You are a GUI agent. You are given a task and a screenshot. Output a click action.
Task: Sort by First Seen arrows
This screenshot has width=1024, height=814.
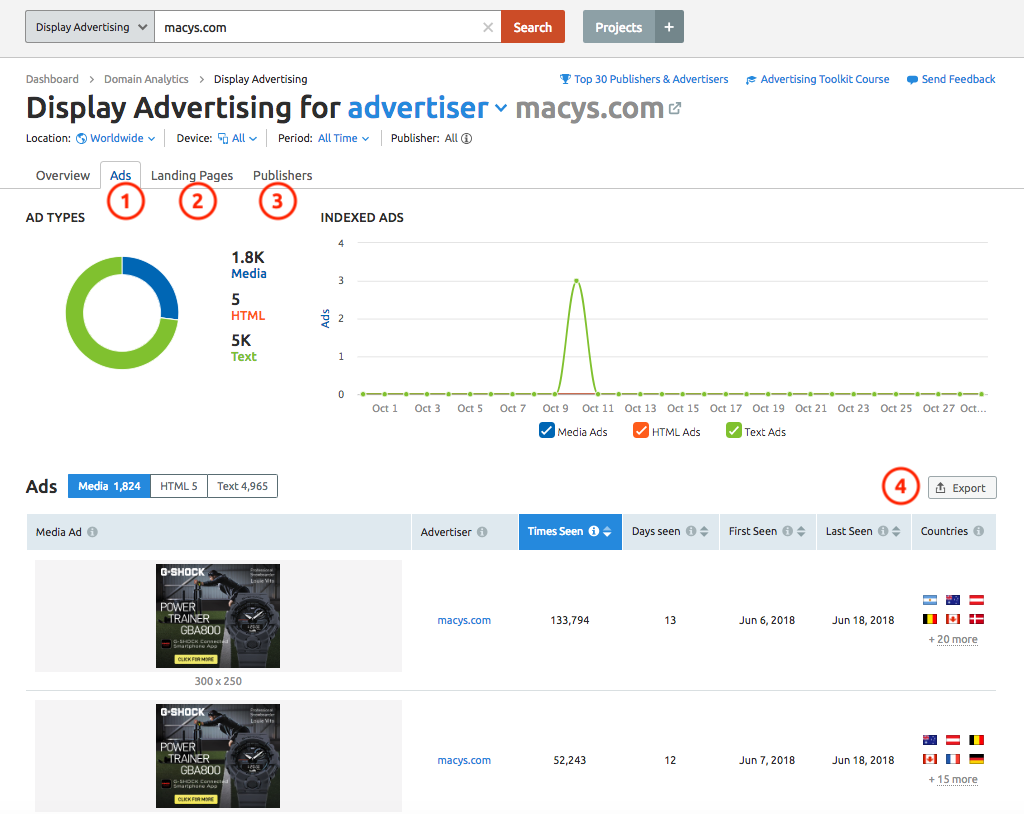[x=801, y=532]
